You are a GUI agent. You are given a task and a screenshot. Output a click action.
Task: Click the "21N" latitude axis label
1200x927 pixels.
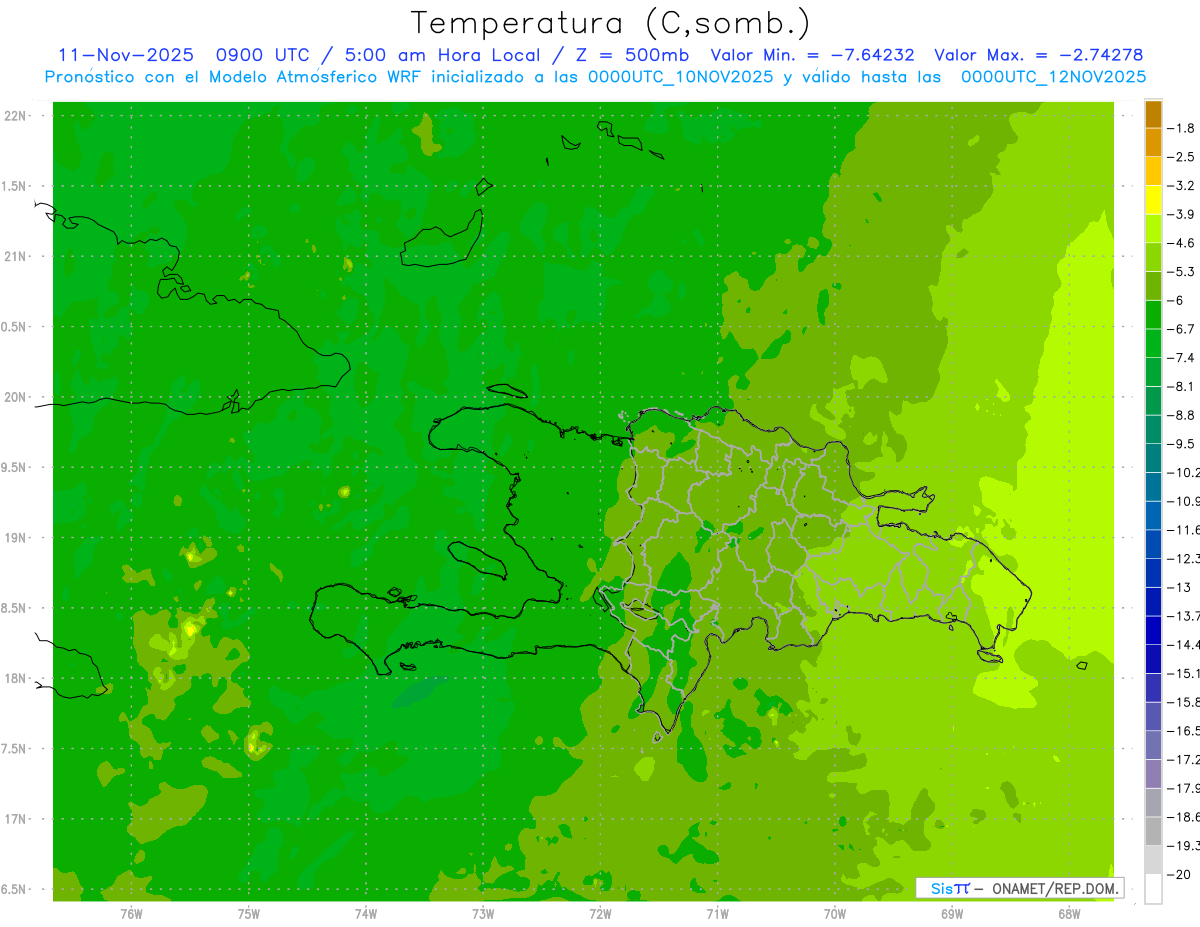(14, 256)
